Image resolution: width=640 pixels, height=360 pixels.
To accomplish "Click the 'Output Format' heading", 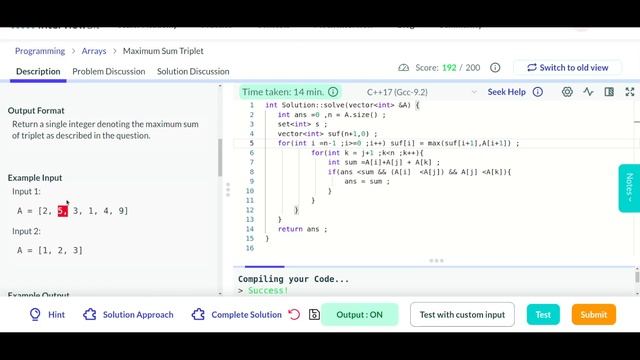I will click(x=36, y=111).
